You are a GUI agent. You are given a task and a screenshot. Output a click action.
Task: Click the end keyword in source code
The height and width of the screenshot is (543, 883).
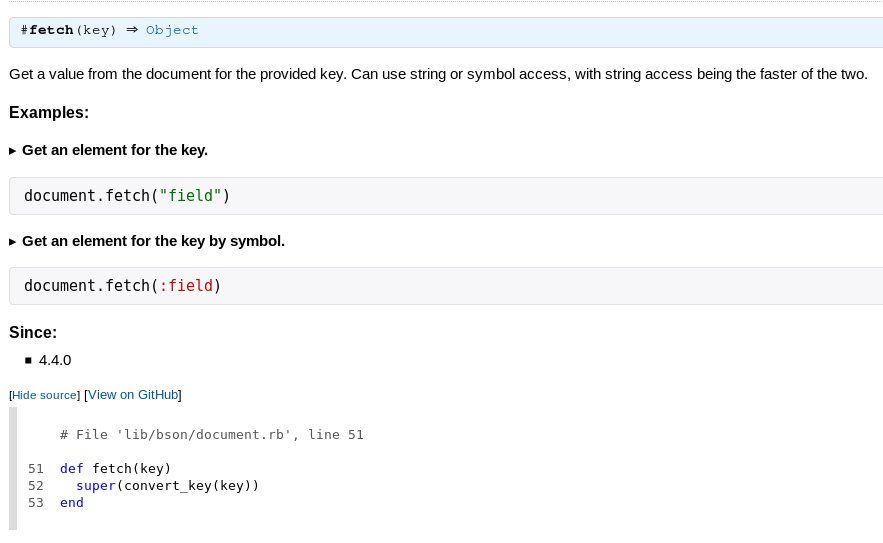(72, 502)
